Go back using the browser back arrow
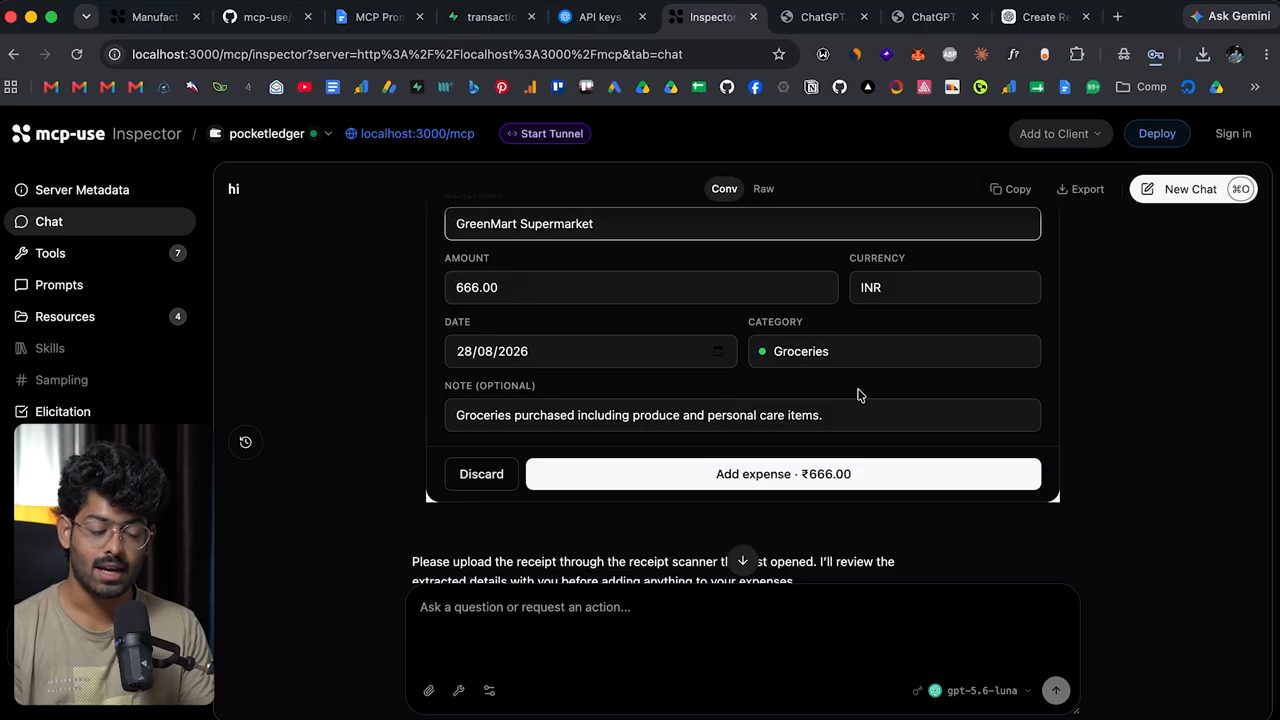1280x720 pixels. click(14, 54)
